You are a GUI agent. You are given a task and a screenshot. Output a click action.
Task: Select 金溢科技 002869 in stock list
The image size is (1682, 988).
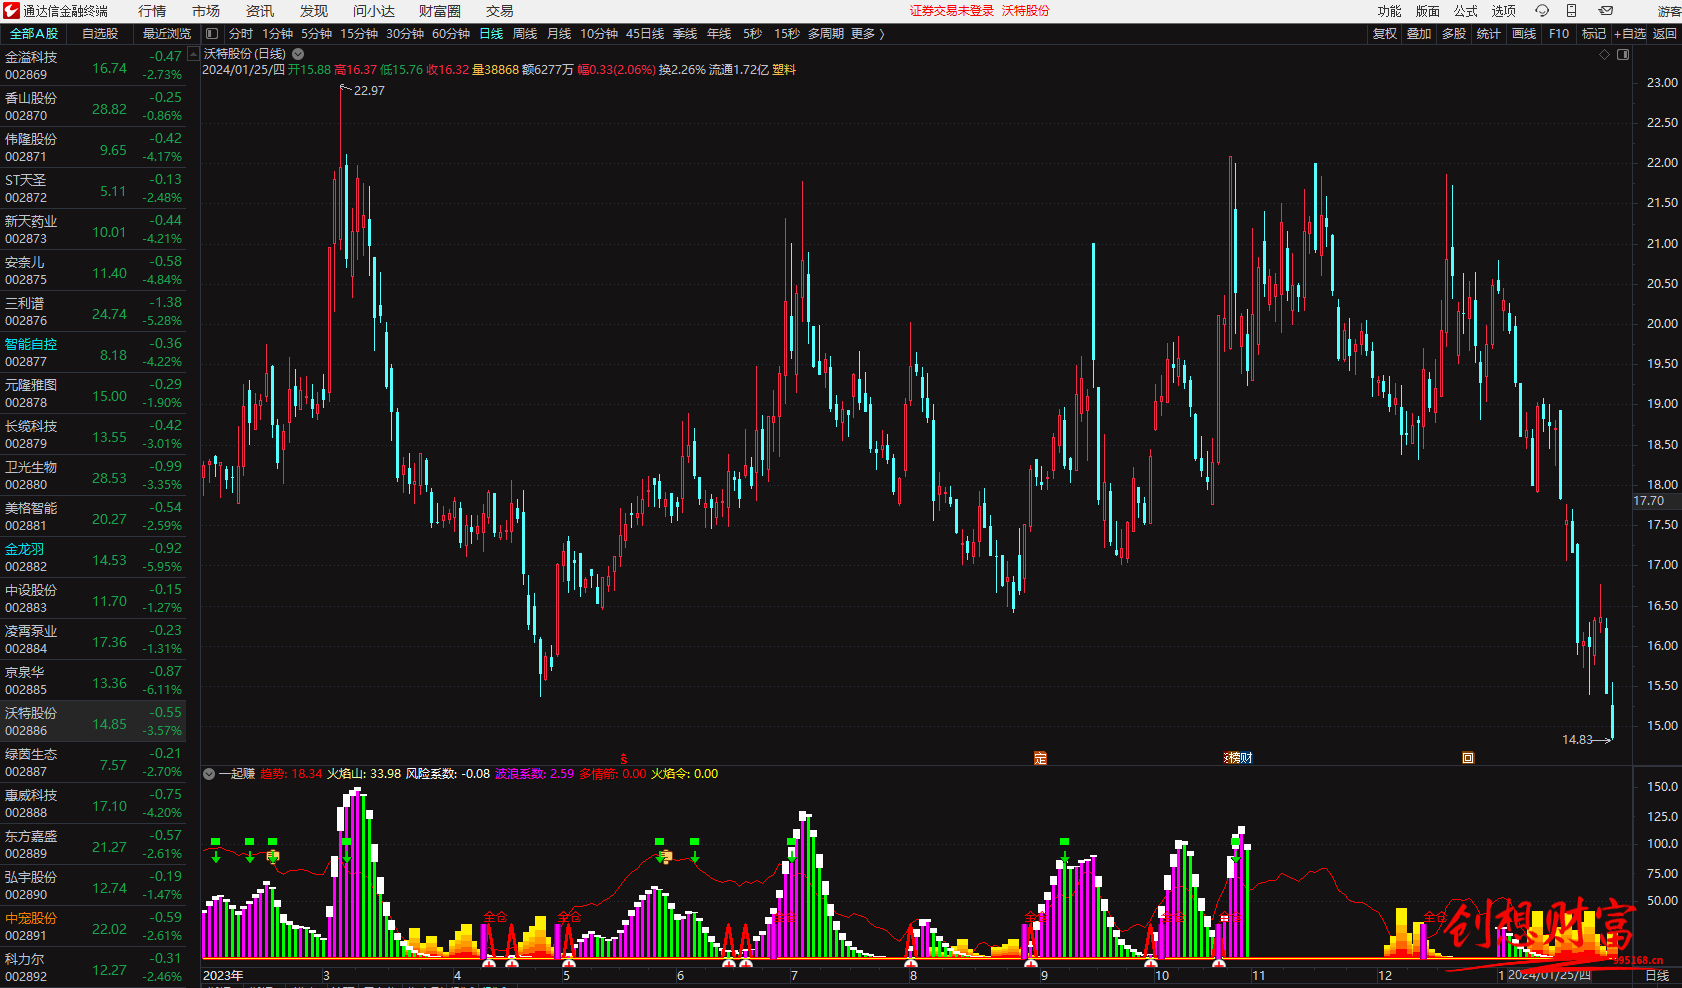click(93, 66)
